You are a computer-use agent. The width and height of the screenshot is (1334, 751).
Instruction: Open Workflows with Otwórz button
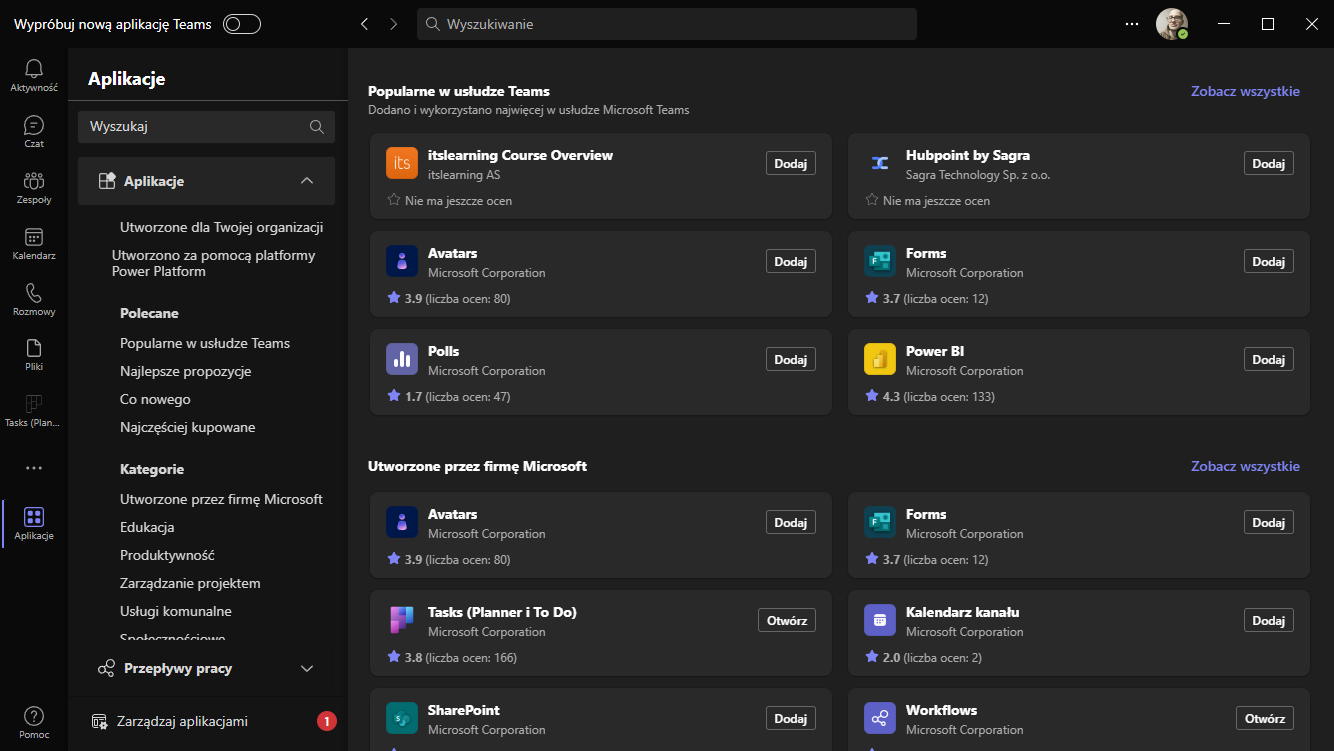point(1265,718)
